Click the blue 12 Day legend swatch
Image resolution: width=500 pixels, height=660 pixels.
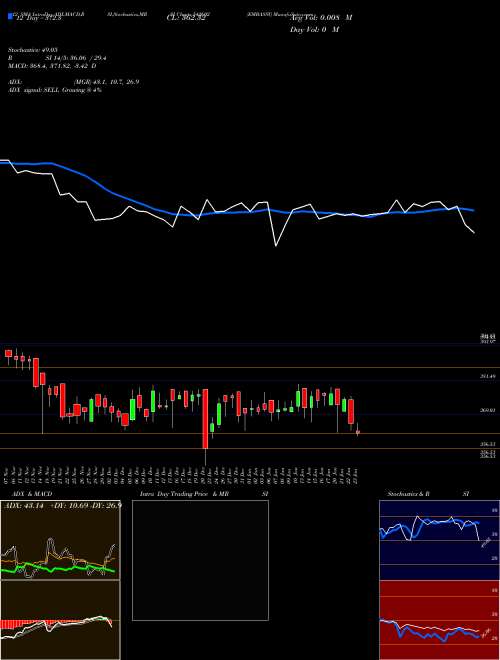click(11, 16)
